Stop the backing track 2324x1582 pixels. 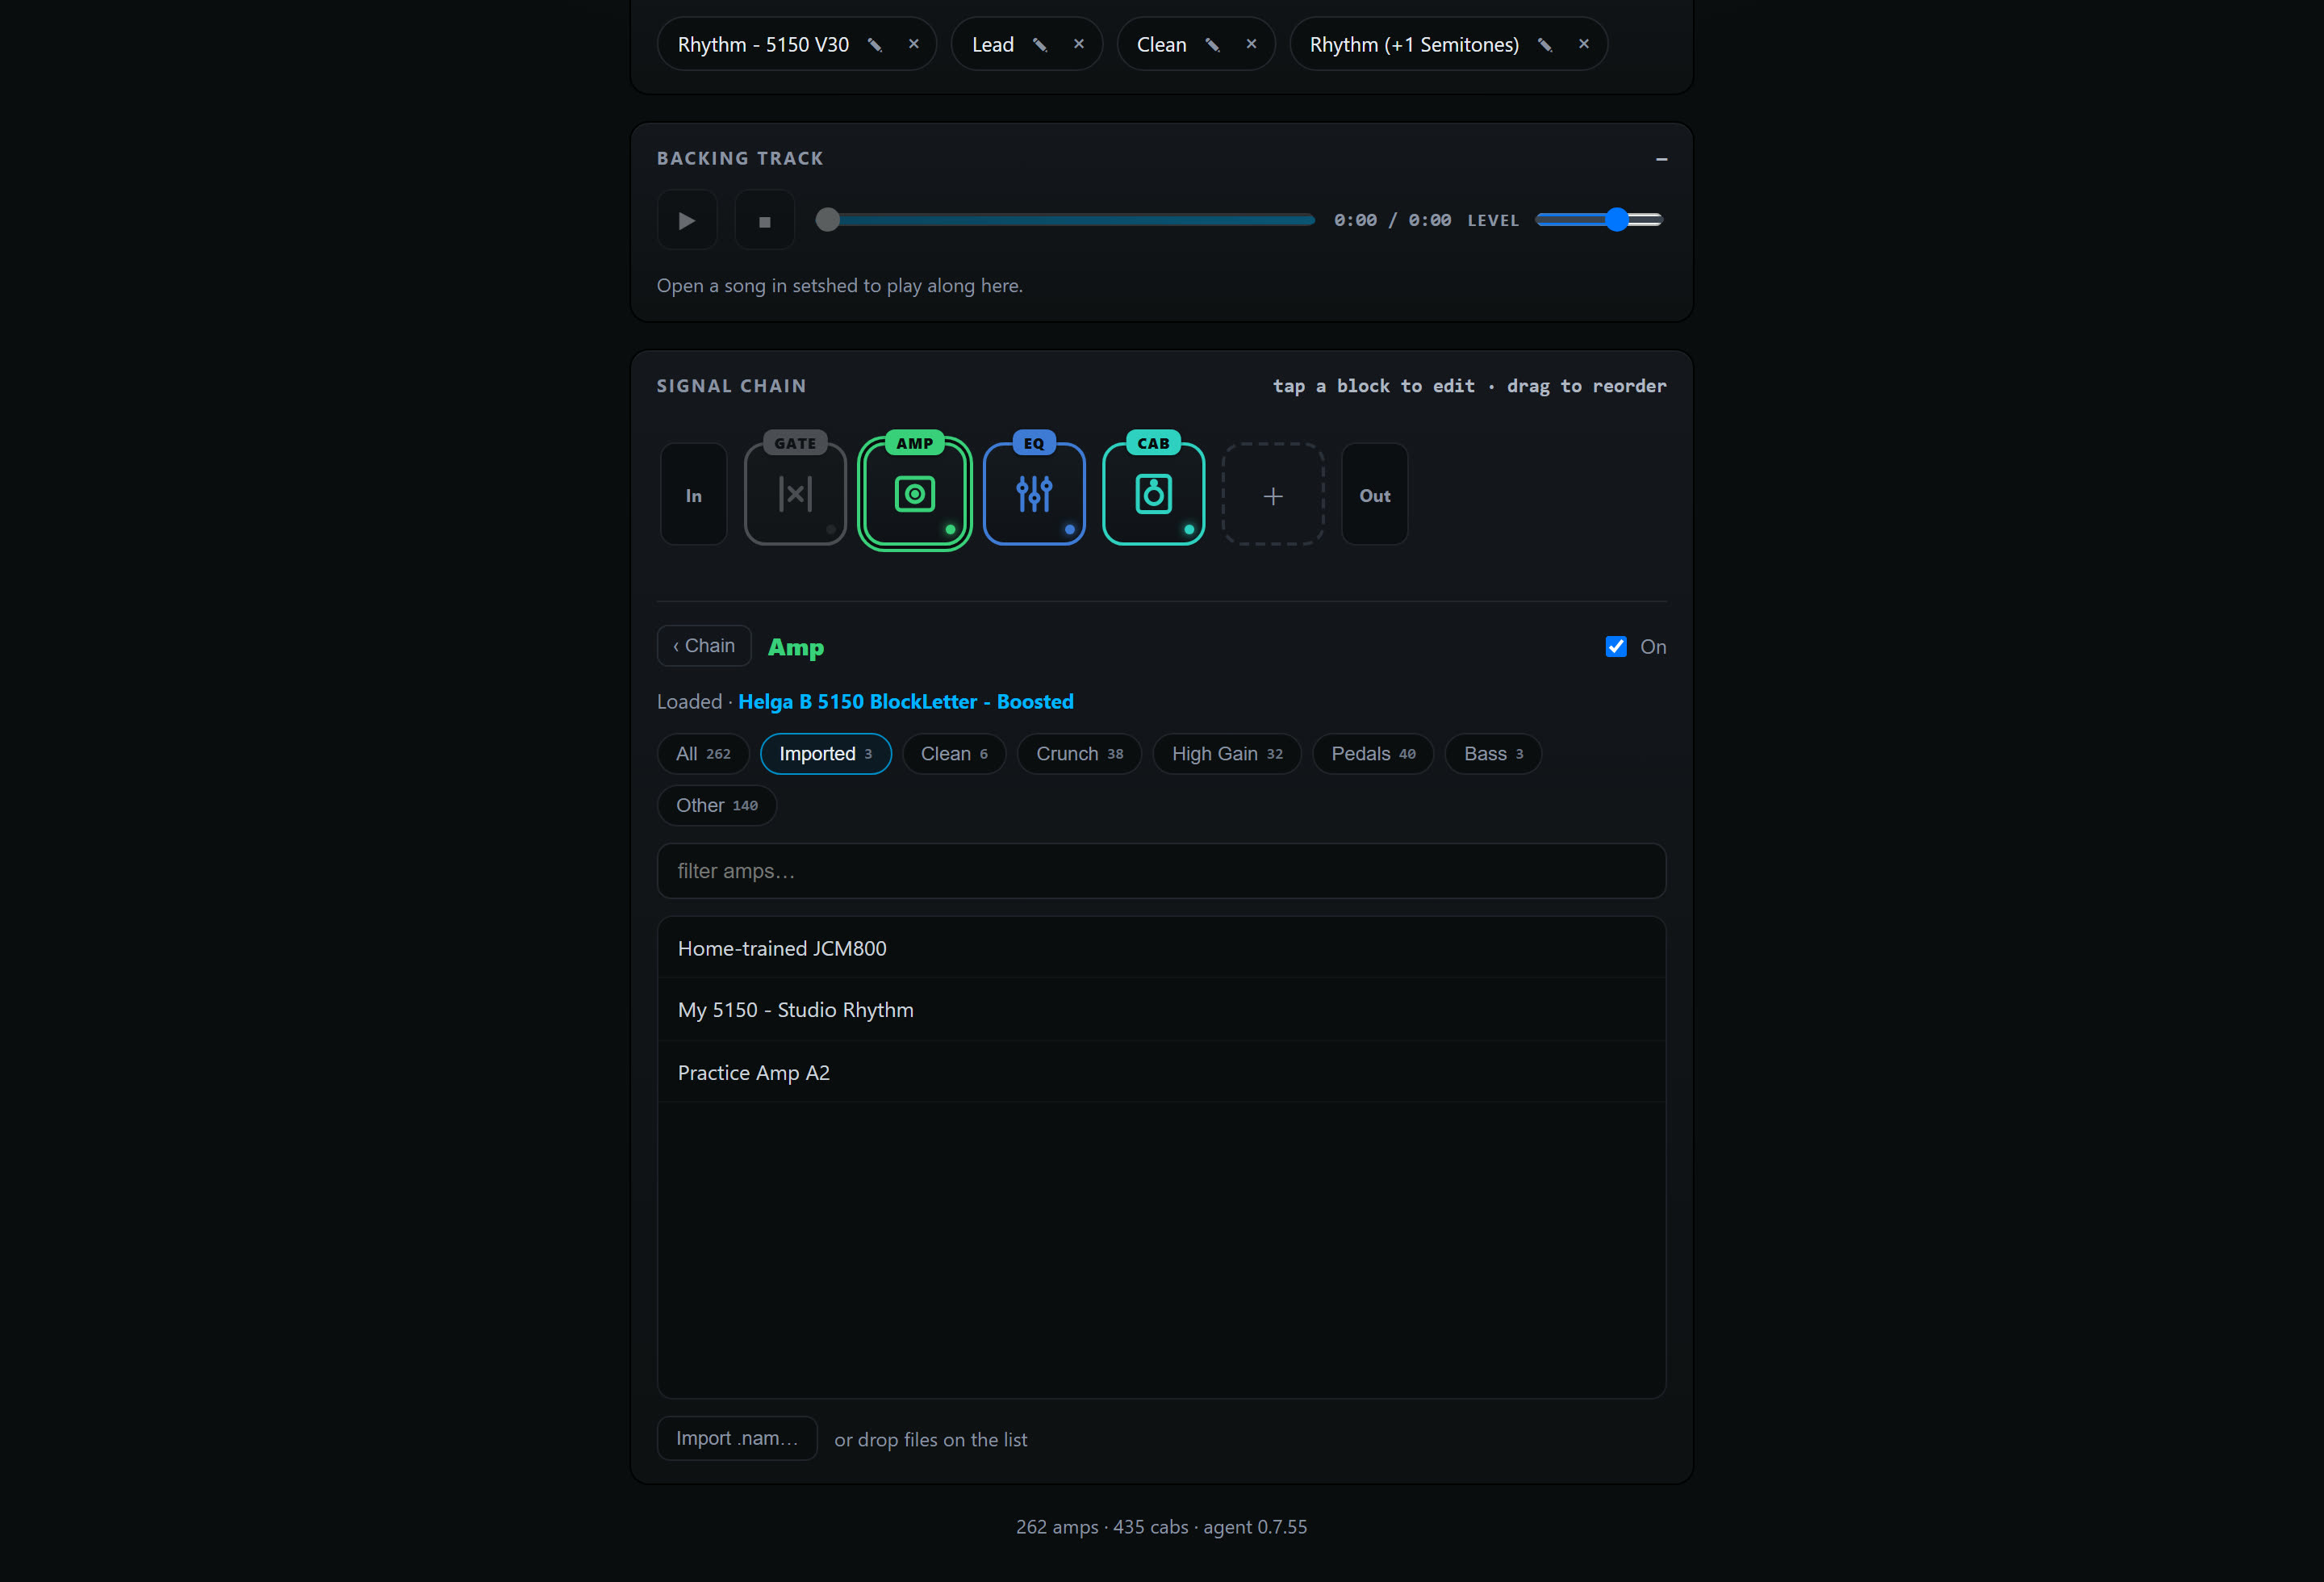(764, 220)
